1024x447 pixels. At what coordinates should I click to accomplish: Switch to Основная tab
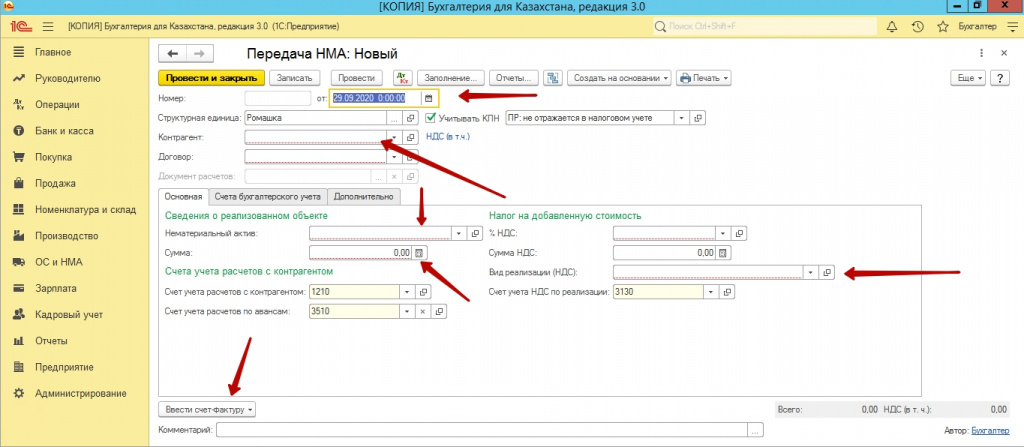click(184, 195)
